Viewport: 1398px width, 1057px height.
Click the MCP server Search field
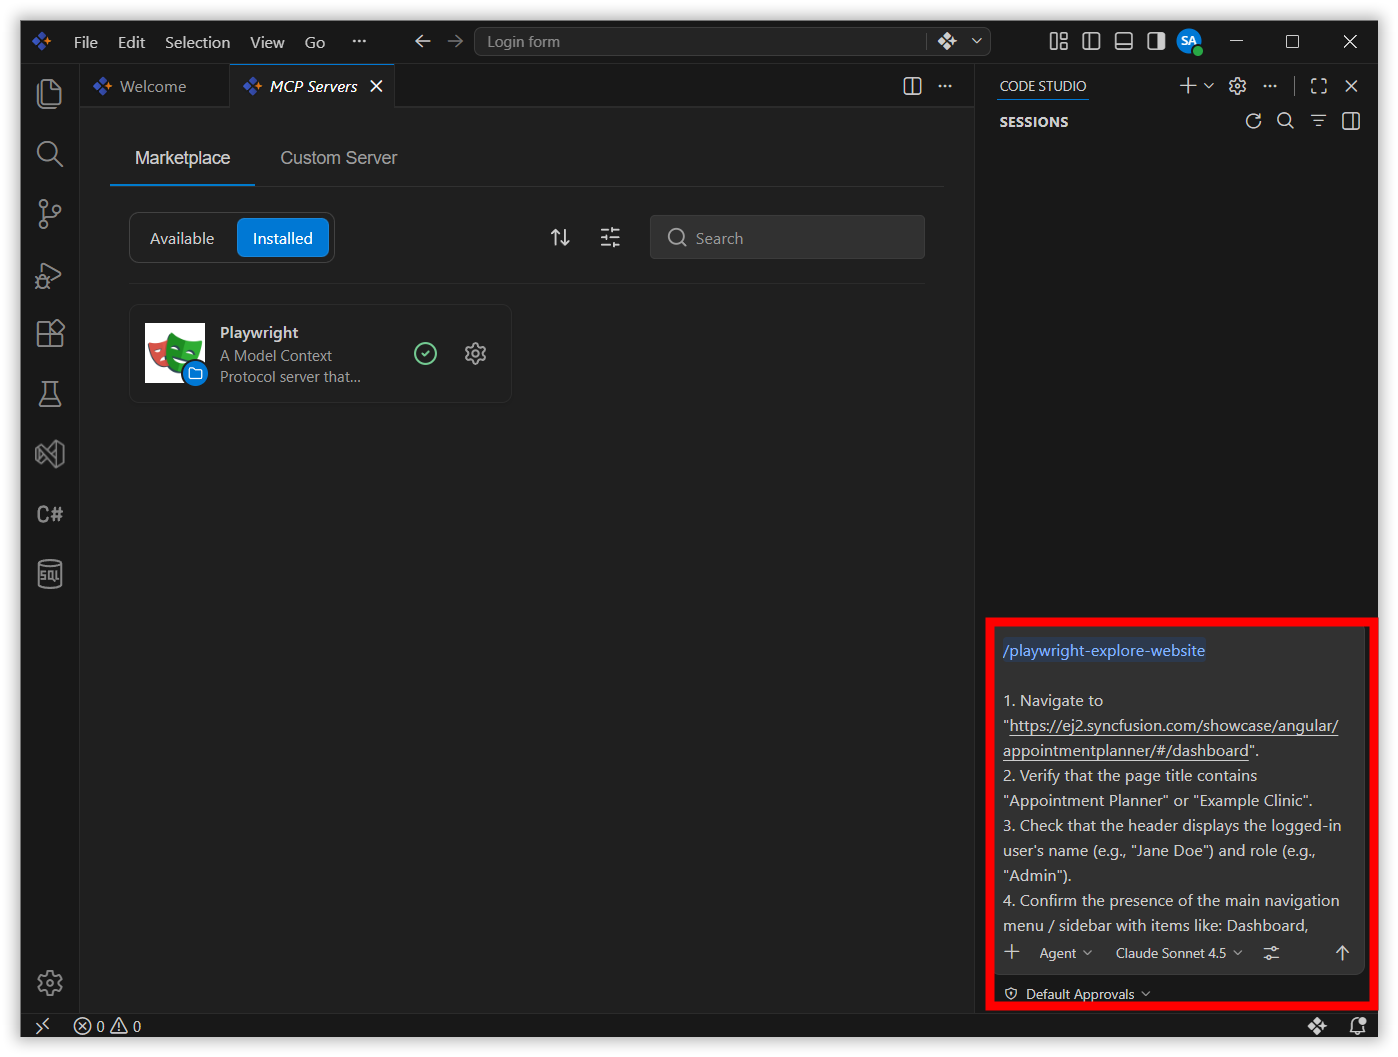[x=787, y=237]
